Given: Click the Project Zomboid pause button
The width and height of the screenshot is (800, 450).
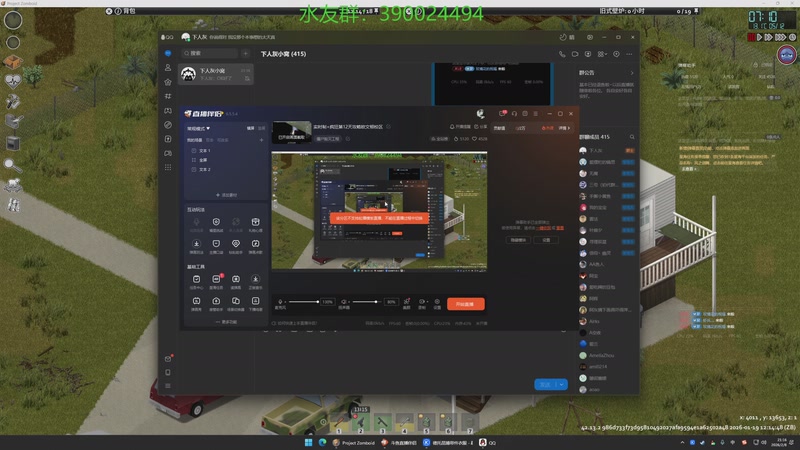Looking at the screenshot, I should coord(751,37).
